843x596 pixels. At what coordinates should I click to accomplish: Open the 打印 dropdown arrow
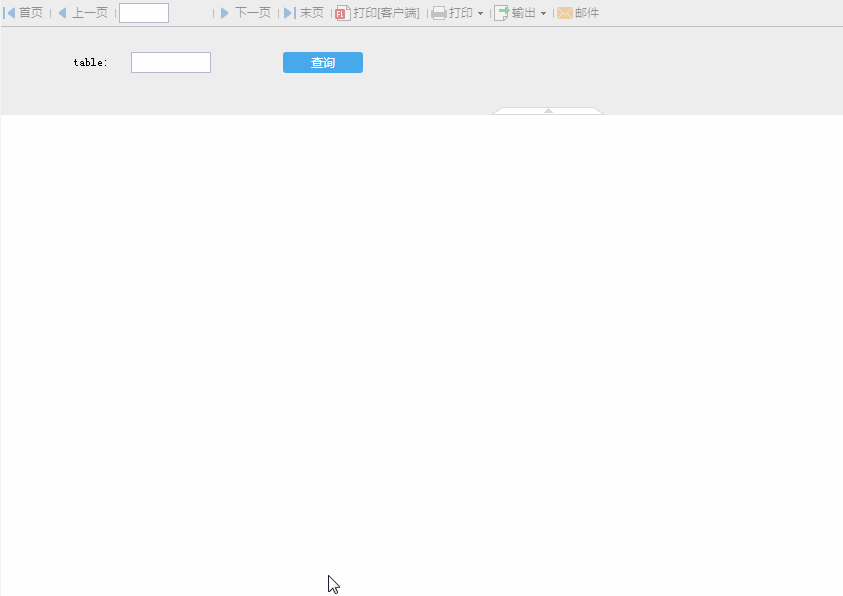coord(480,14)
